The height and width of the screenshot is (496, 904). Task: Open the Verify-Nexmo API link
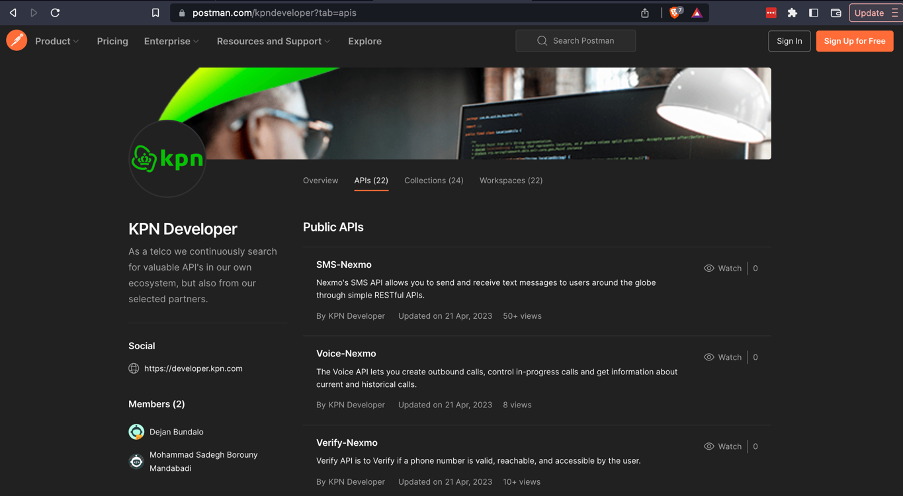346,443
